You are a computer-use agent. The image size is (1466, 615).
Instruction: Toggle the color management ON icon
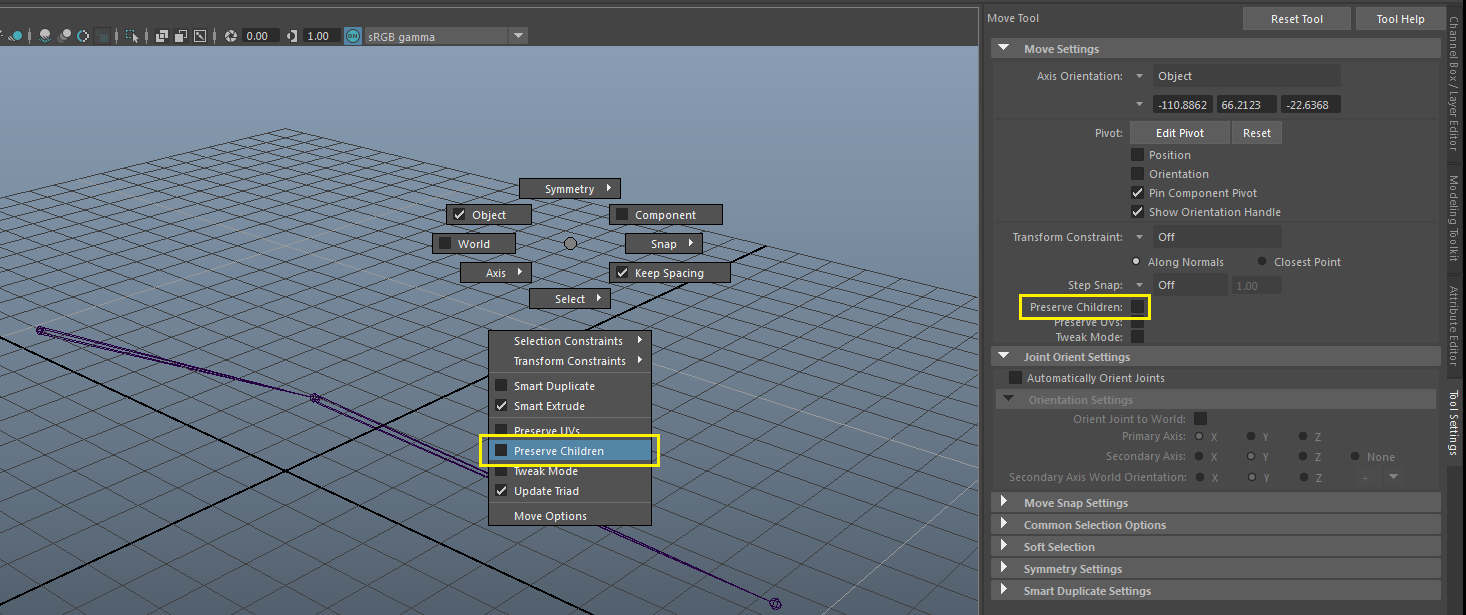[x=353, y=35]
